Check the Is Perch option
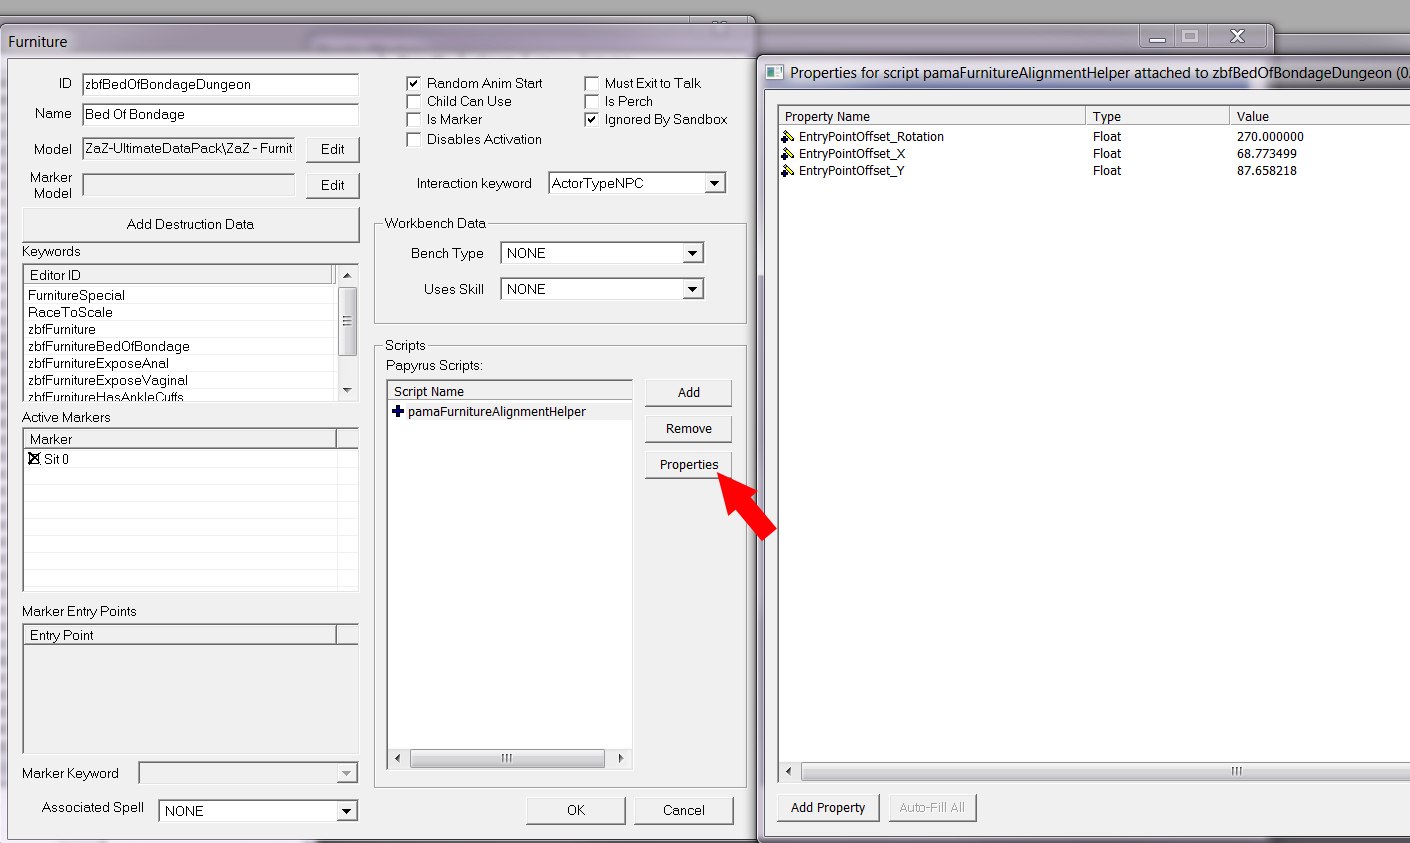 [591, 101]
